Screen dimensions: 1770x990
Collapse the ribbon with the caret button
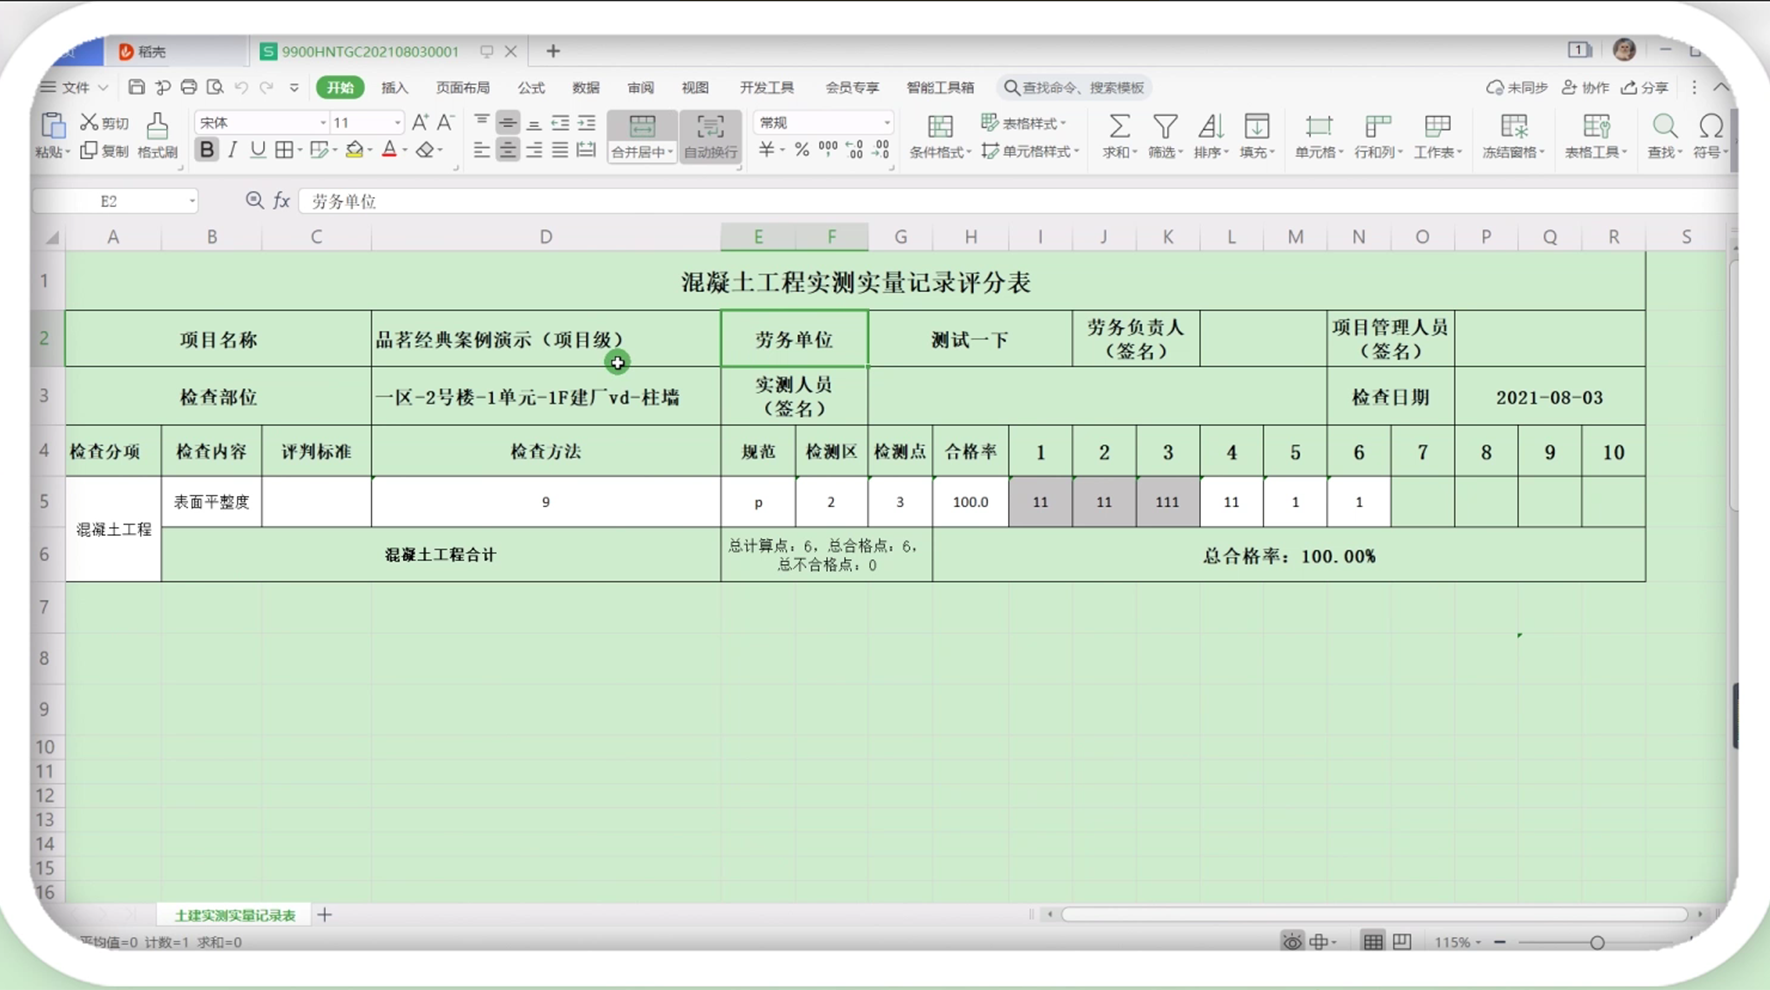[1721, 88]
